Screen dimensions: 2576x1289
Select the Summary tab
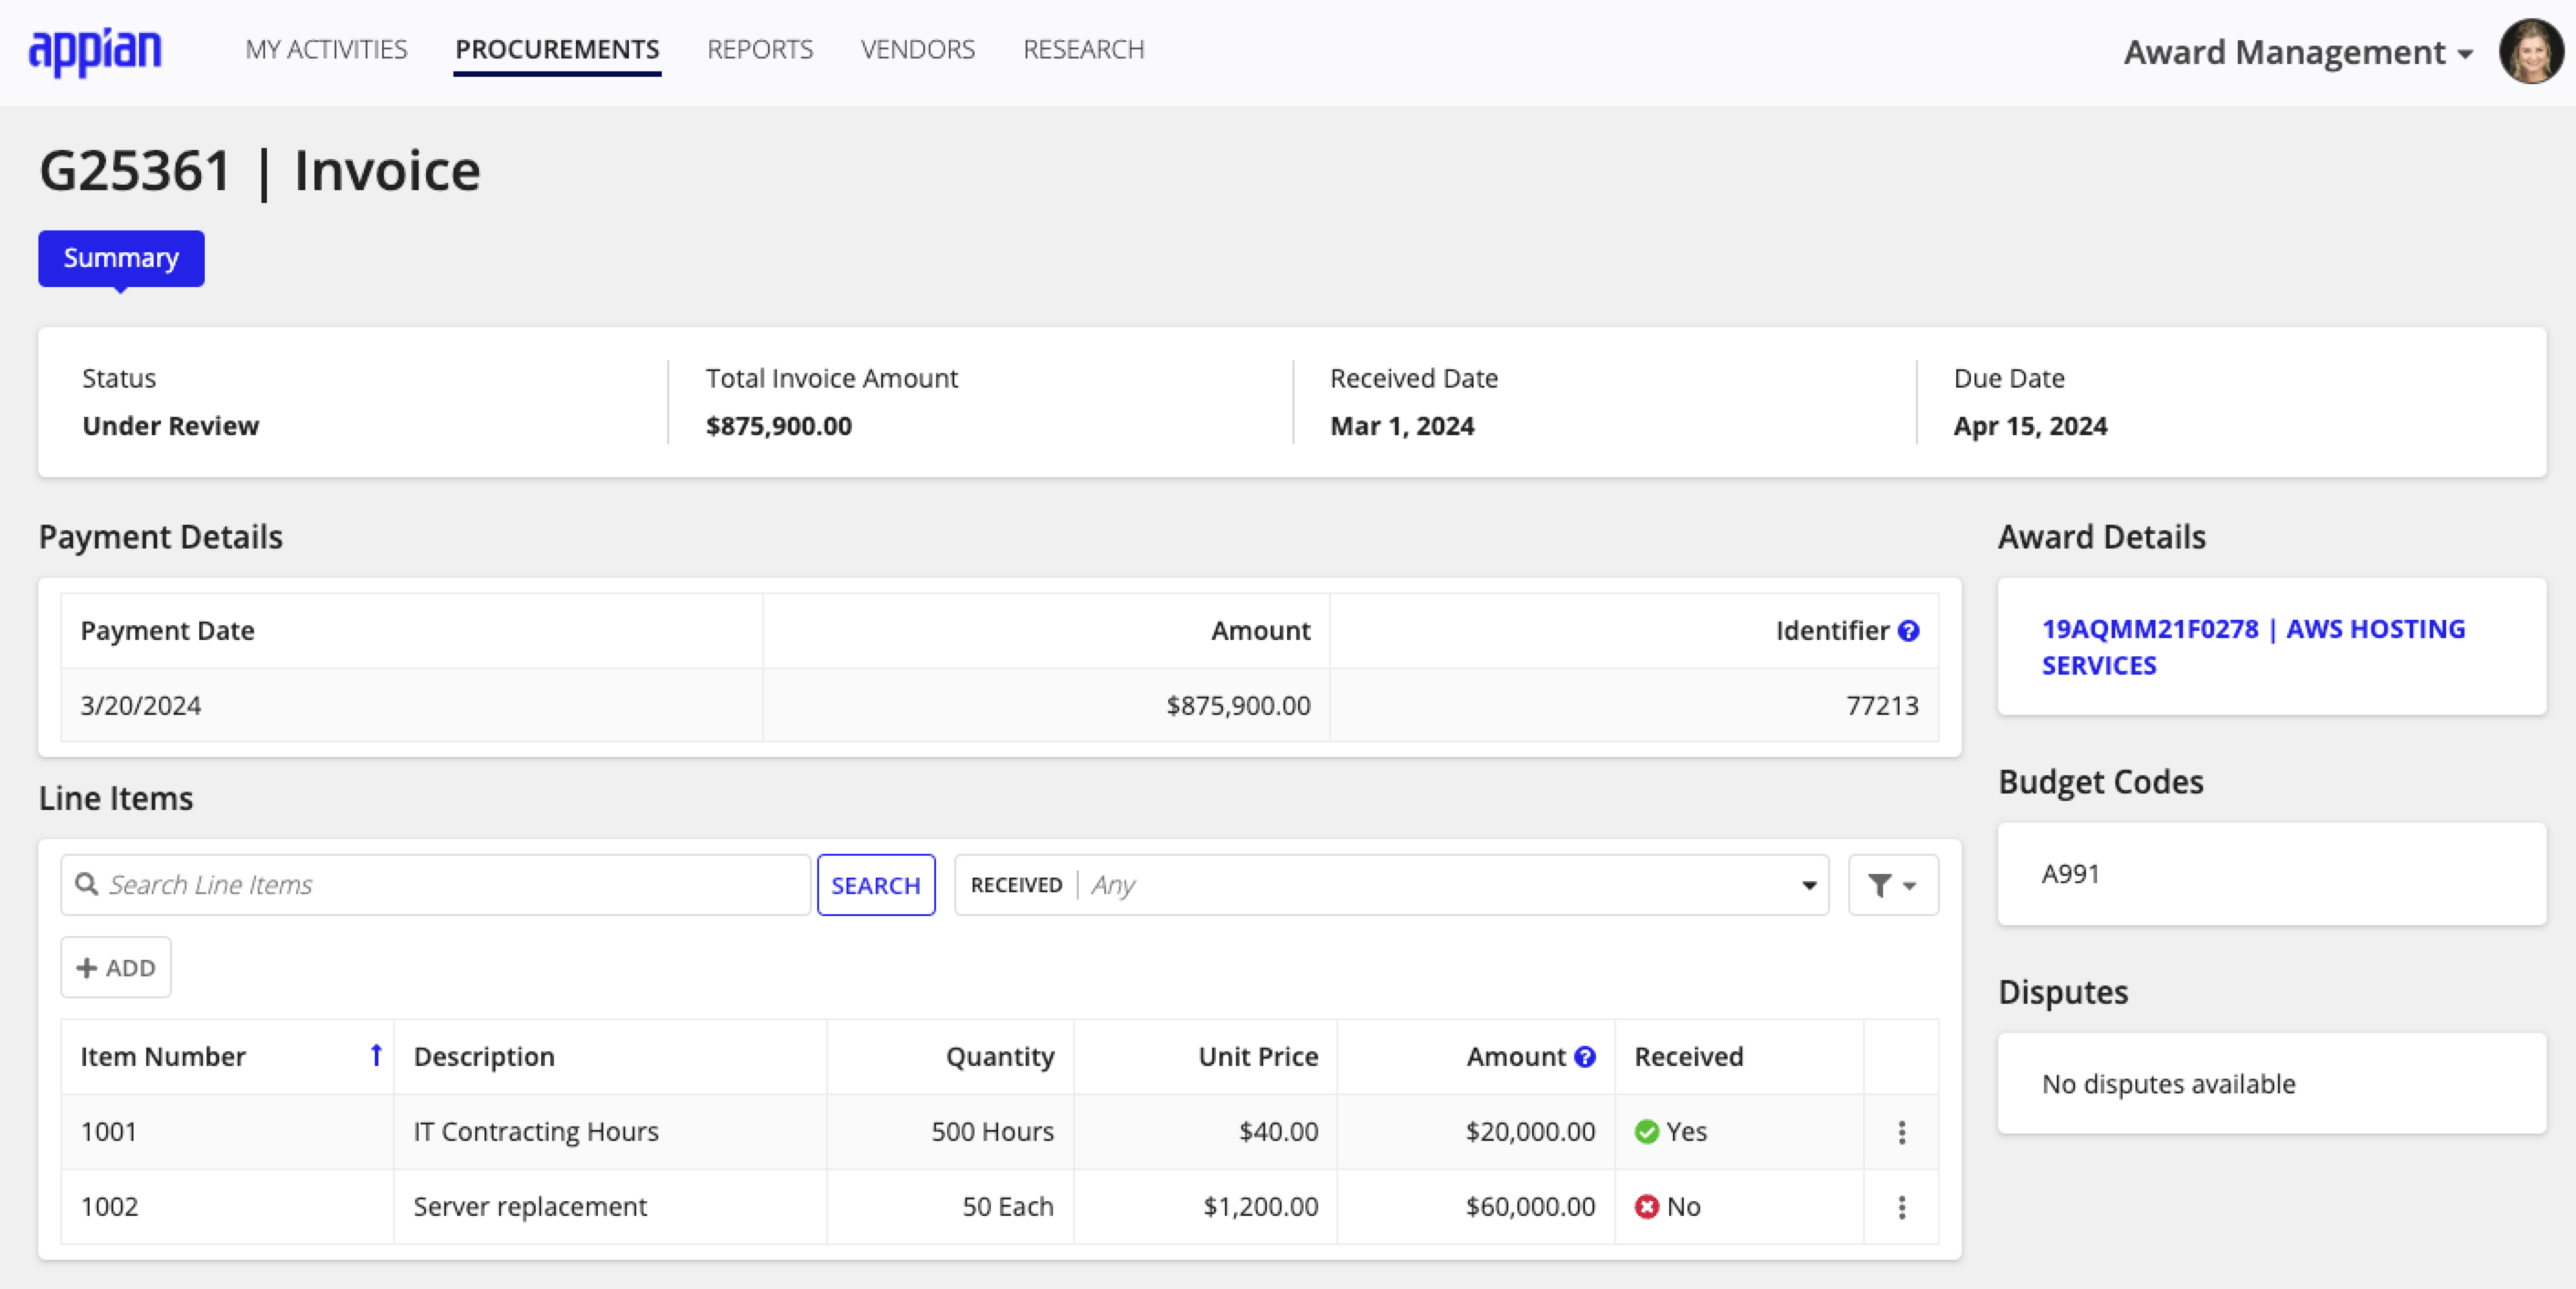coord(121,258)
